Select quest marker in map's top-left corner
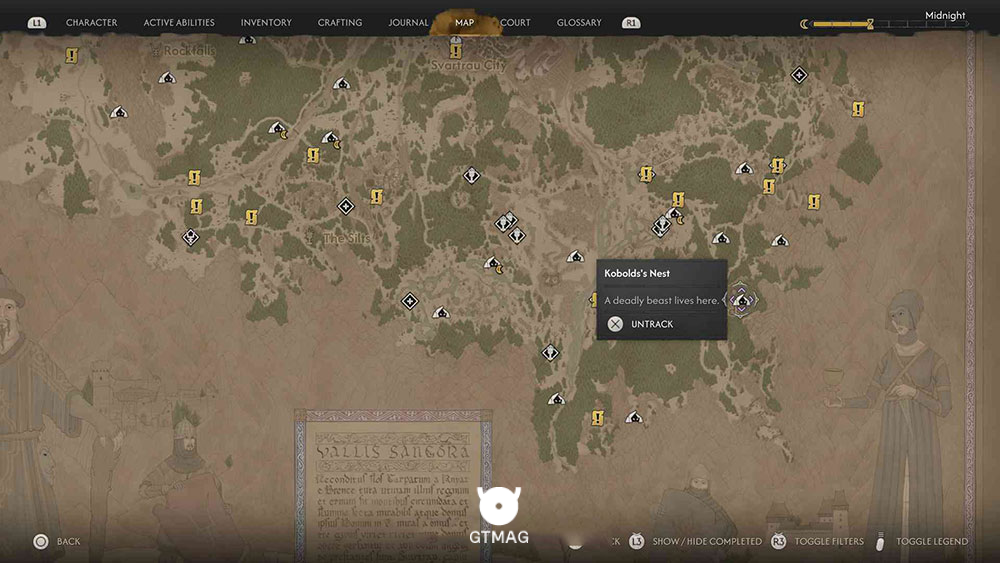Screen dimensions: 1000x563 71,55
